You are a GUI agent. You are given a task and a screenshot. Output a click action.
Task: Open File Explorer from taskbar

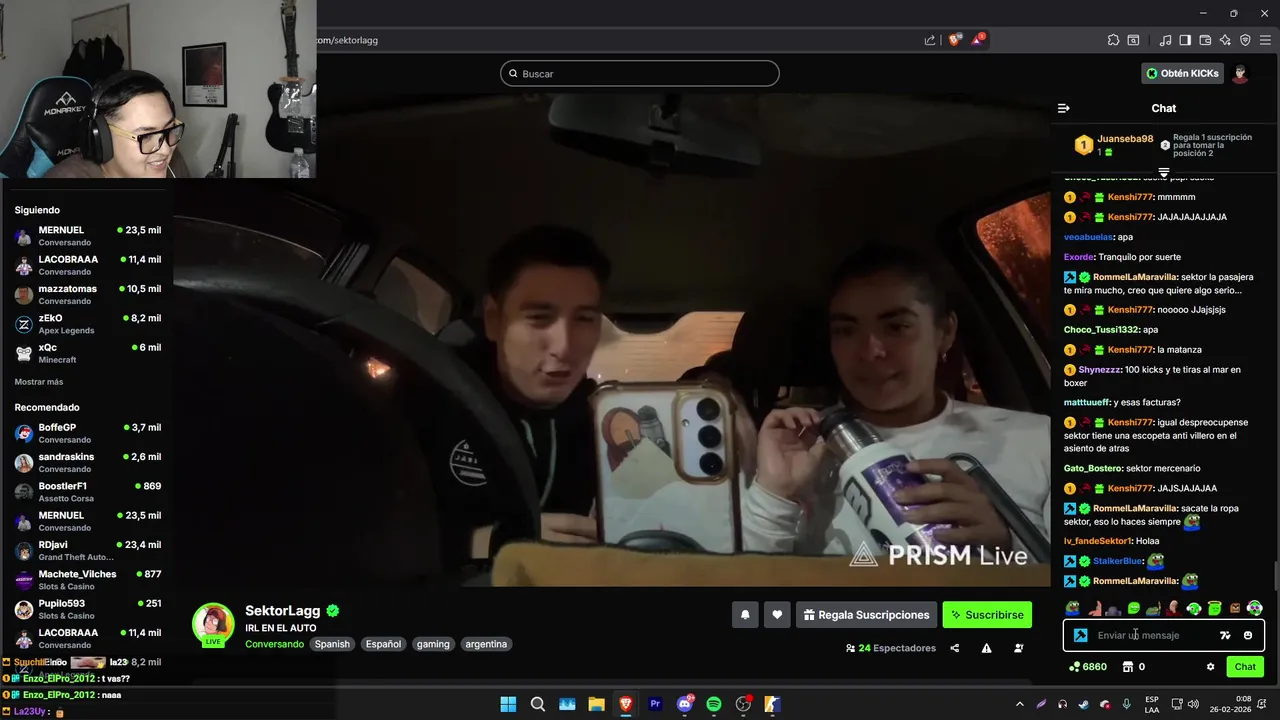[x=596, y=704]
